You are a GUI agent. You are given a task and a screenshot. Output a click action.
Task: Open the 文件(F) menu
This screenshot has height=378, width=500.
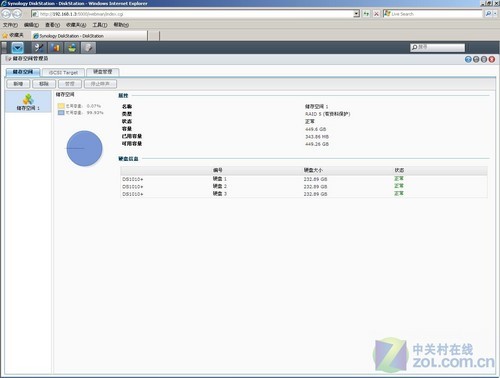click(x=10, y=25)
